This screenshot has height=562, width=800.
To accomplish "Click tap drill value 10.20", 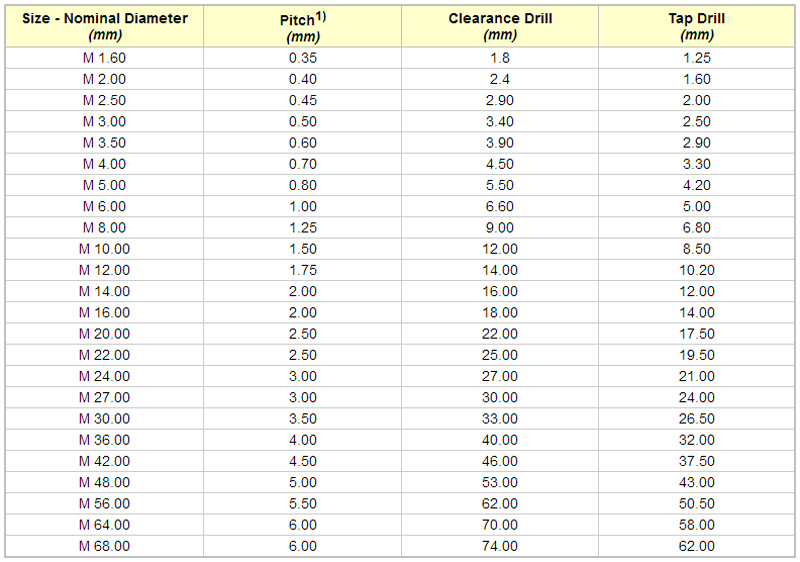I will click(696, 270).
